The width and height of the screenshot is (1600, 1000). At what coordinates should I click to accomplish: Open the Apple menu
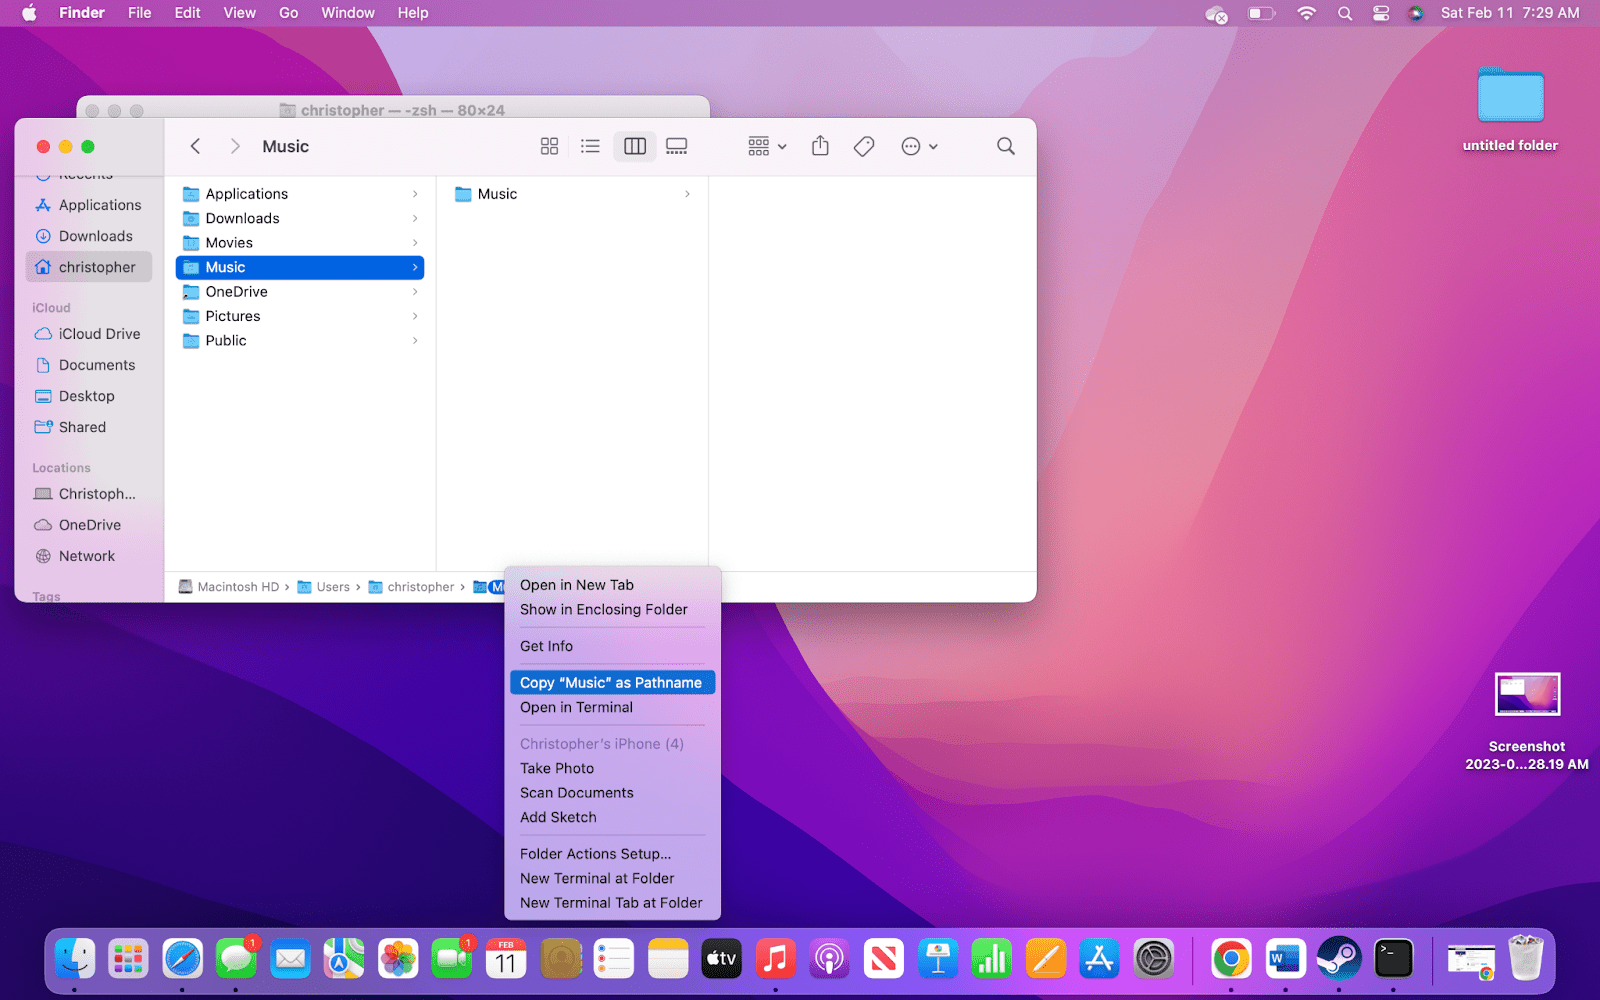pyautogui.click(x=29, y=13)
